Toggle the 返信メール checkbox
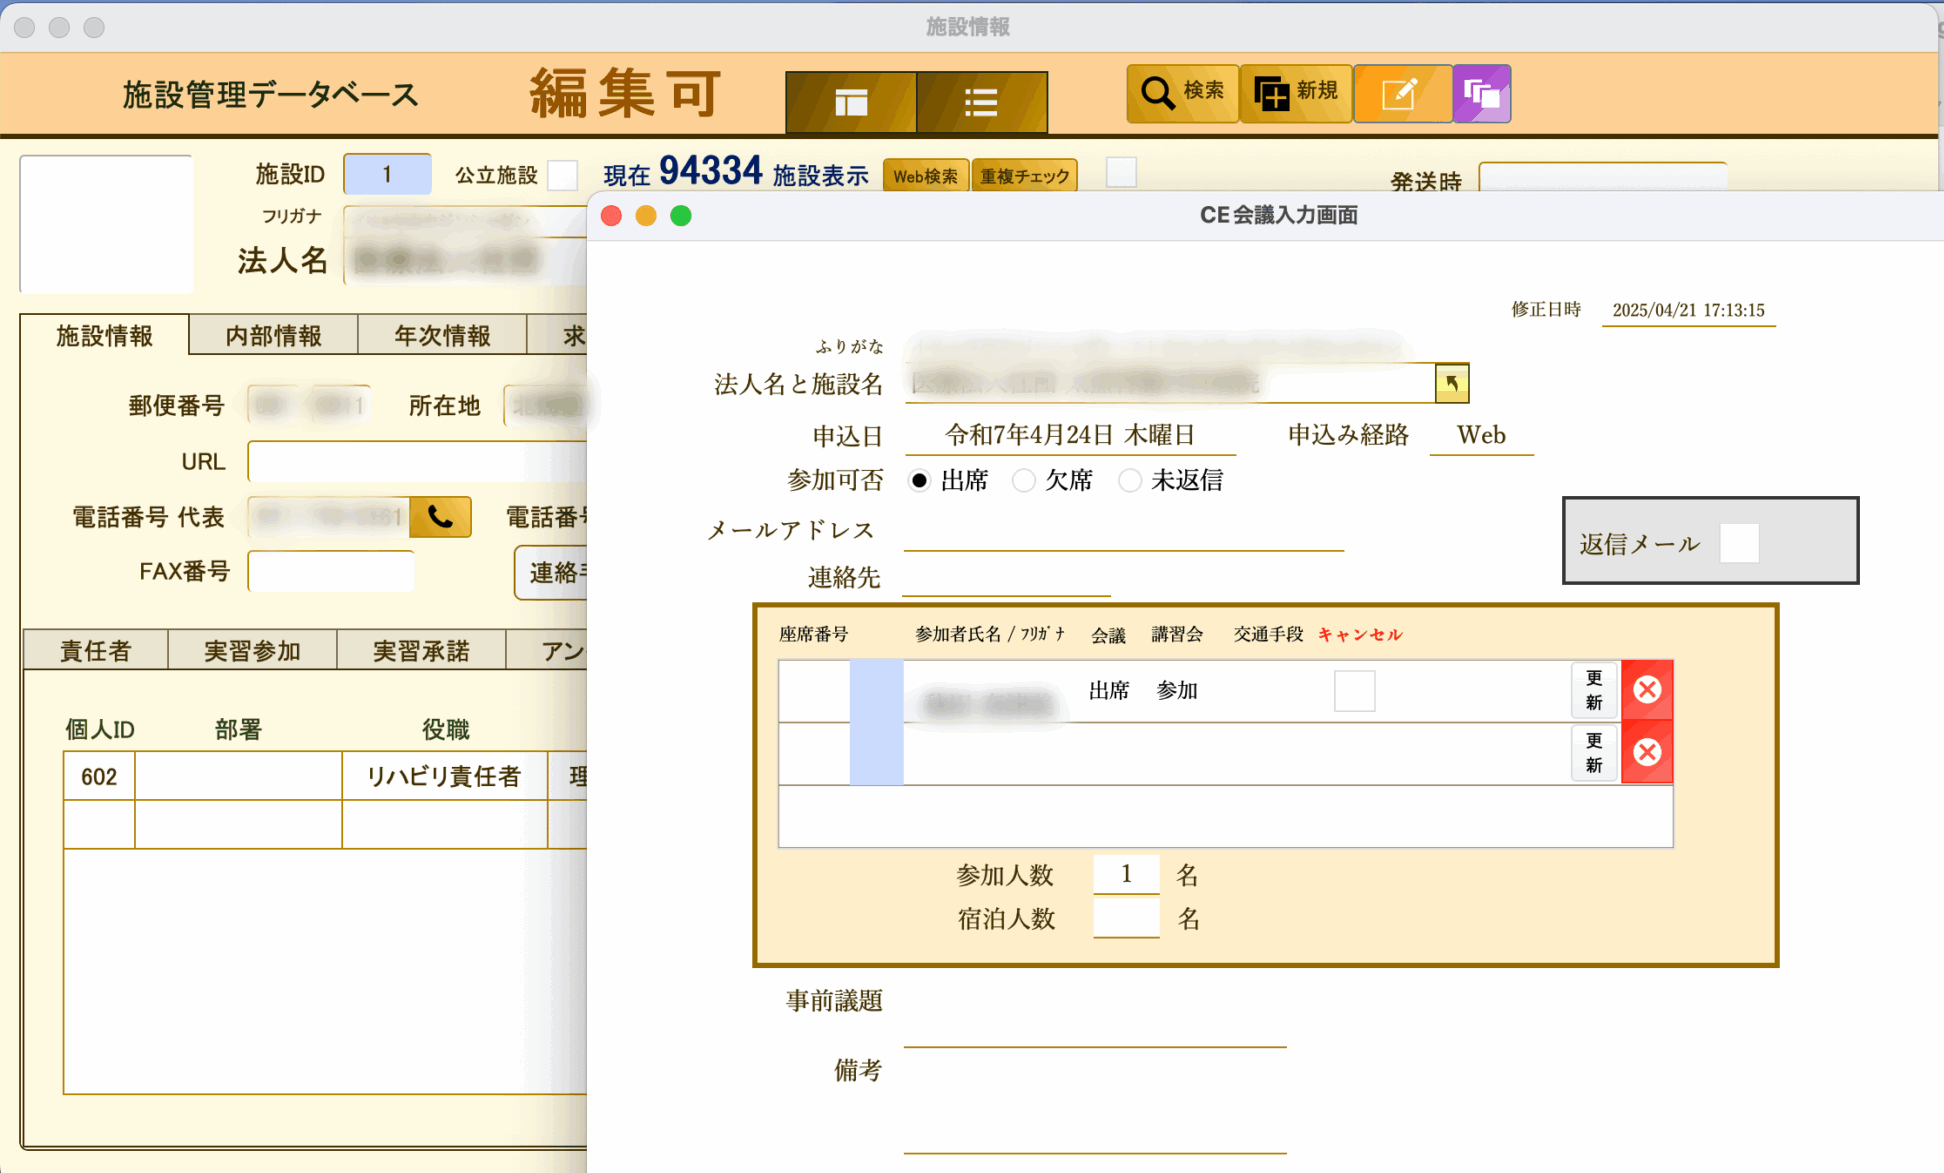This screenshot has width=1944, height=1173. click(1739, 543)
